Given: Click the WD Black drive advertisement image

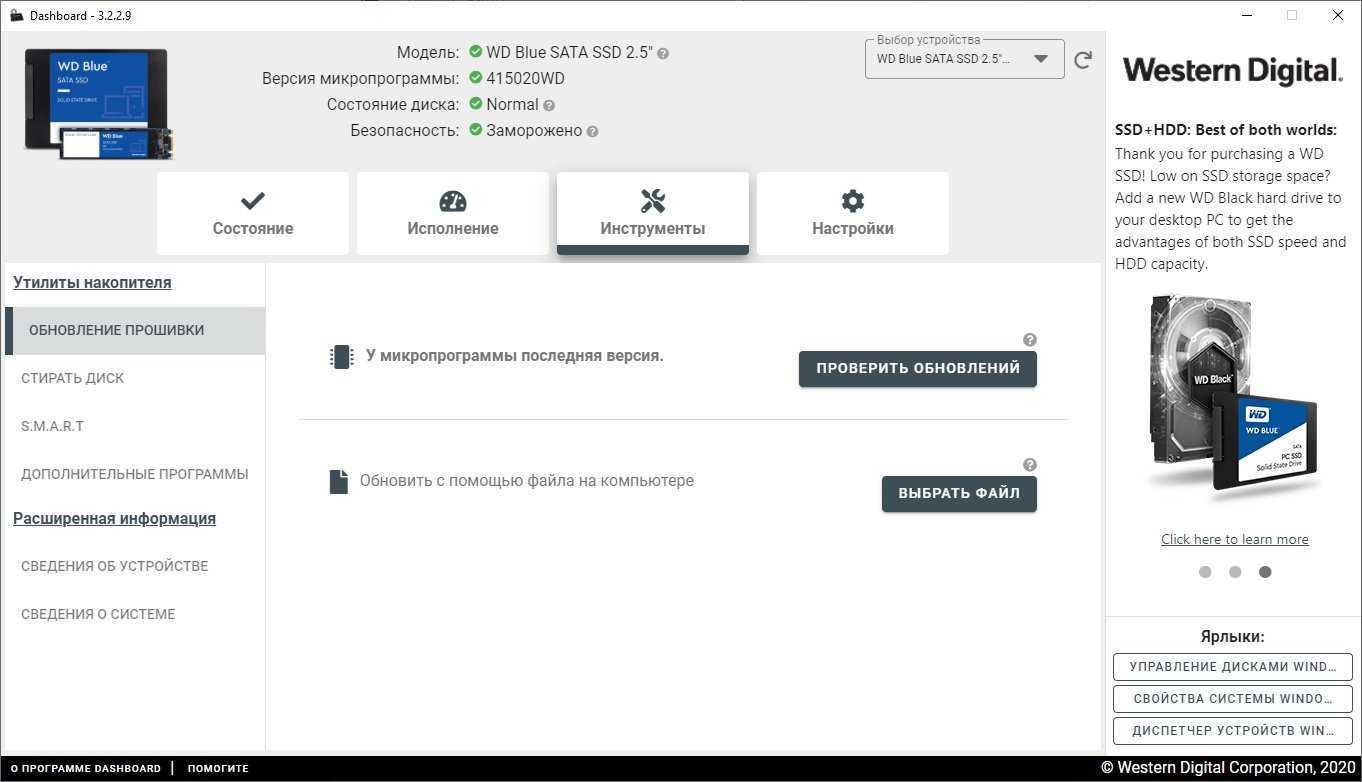Looking at the screenshot, I should click(x=1234, y=400).
